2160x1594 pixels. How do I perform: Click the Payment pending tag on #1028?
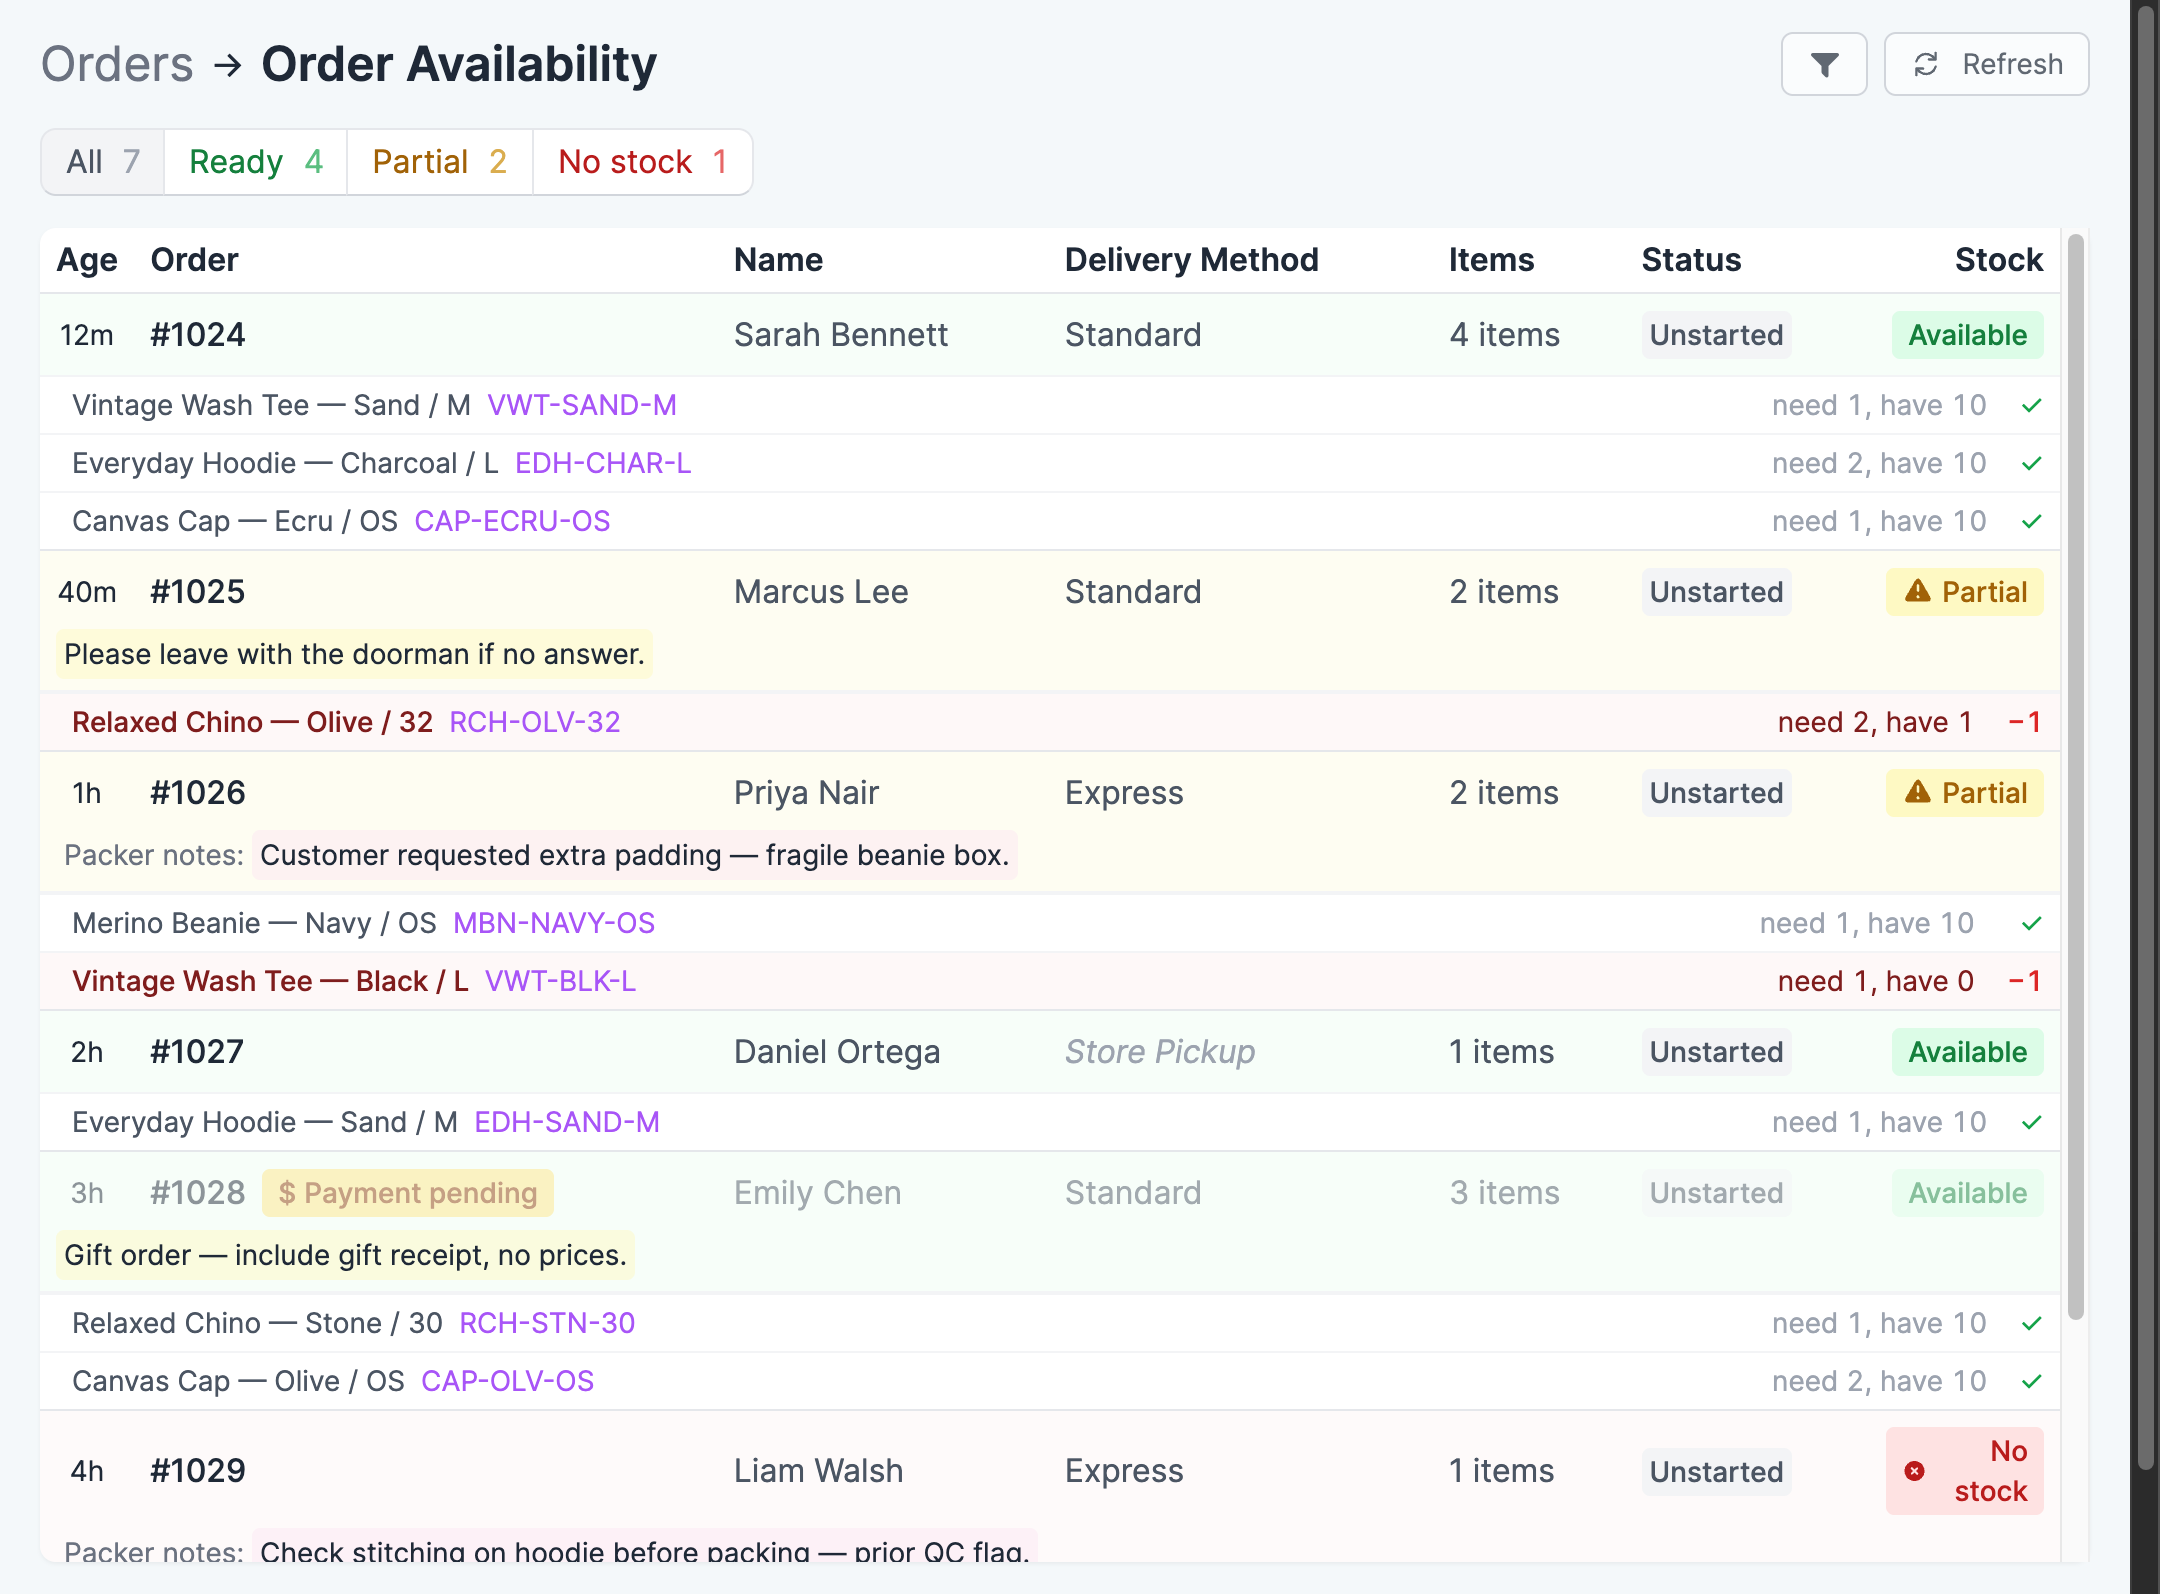pos(408,1193)
